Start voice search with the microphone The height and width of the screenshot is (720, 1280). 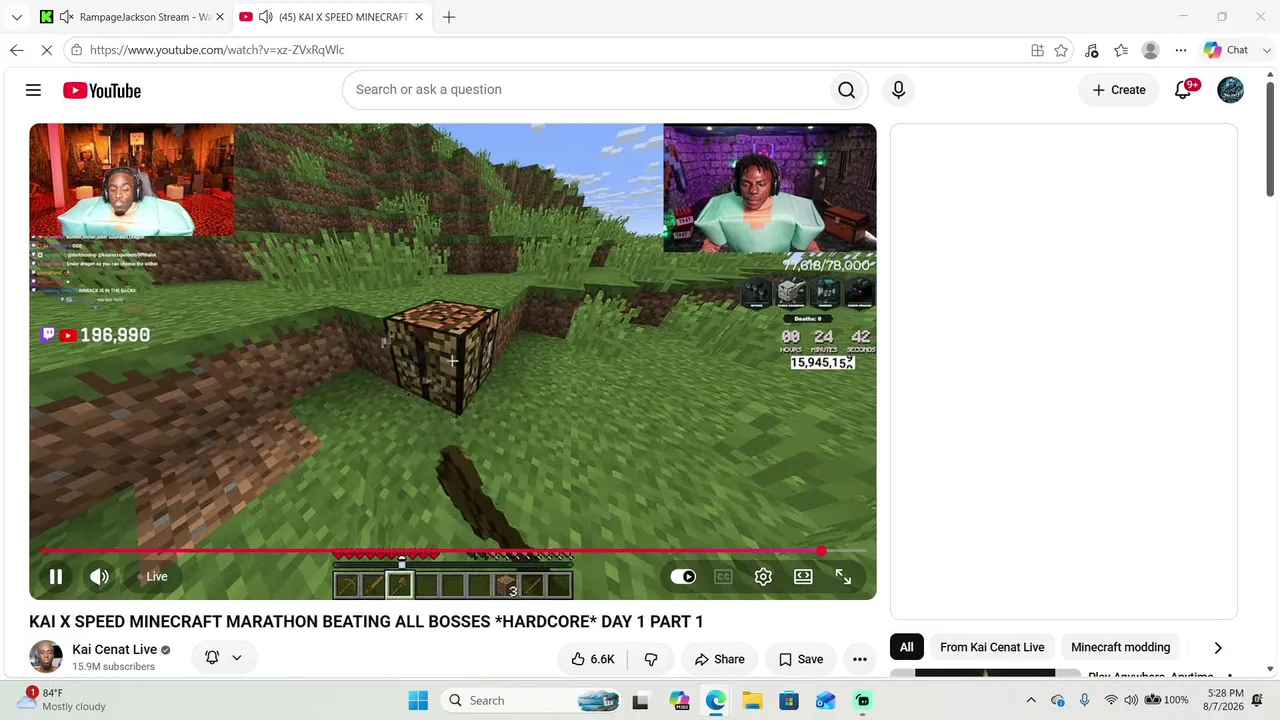point(898,90)
